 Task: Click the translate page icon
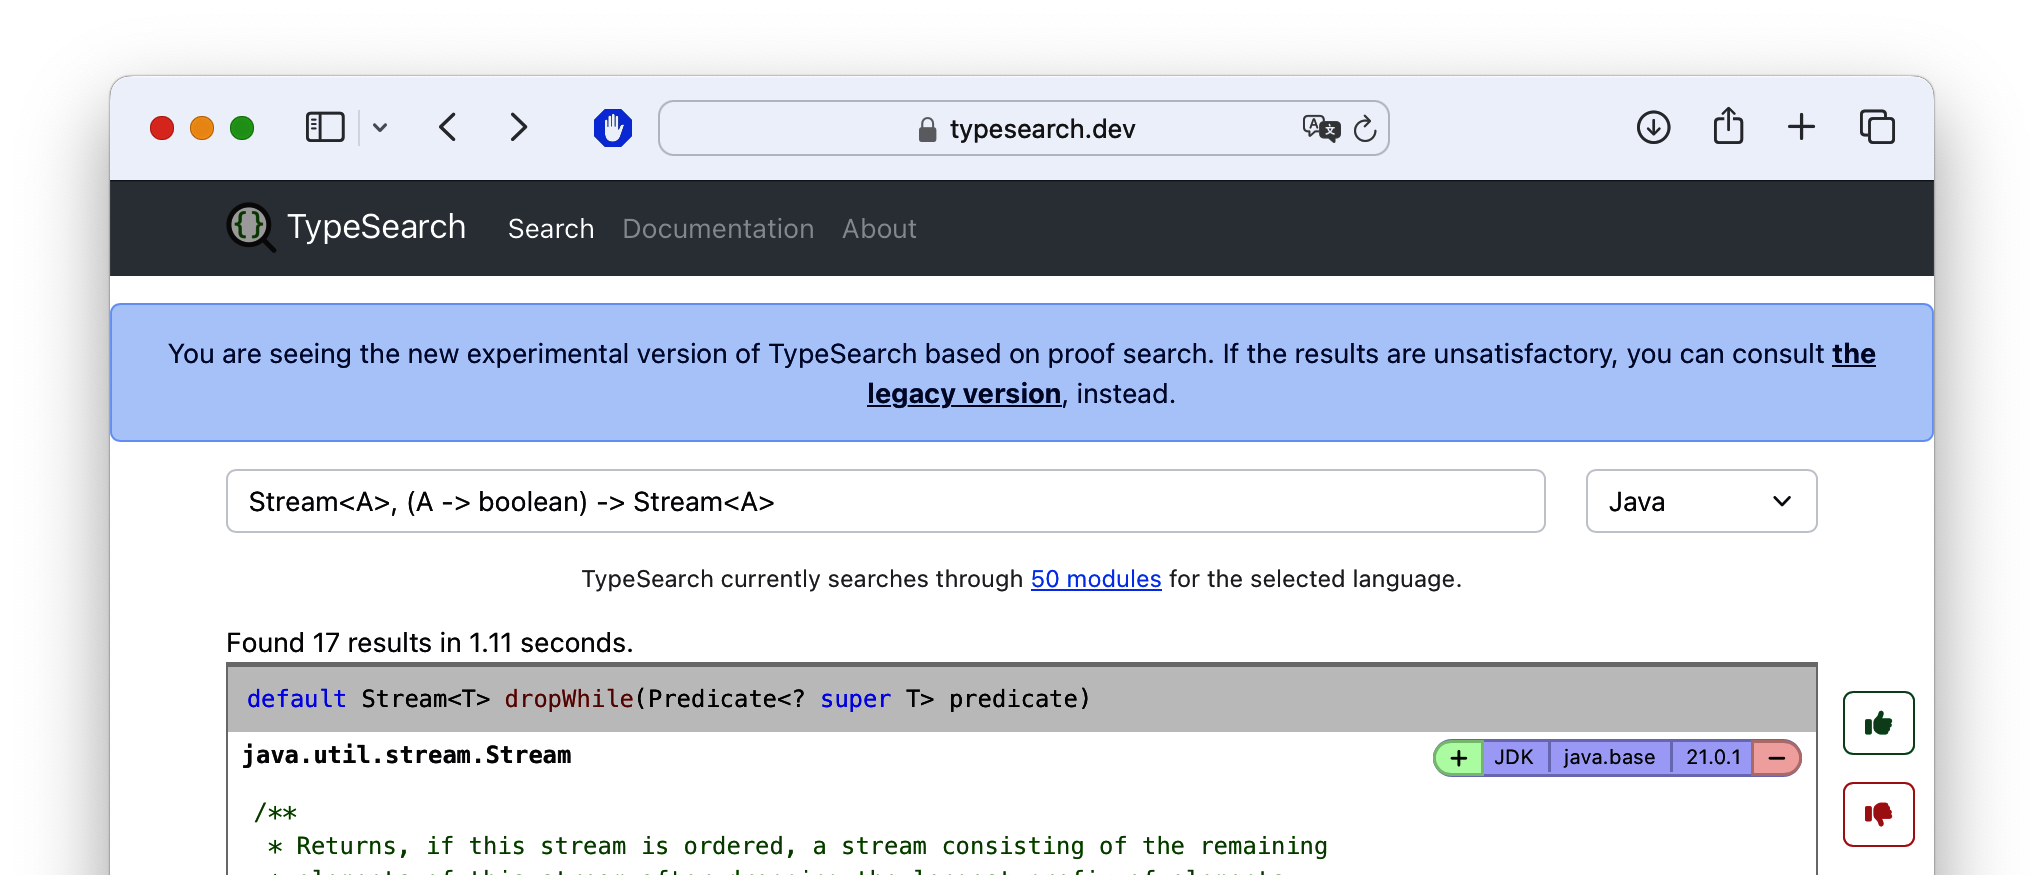tap(1320, 128)
